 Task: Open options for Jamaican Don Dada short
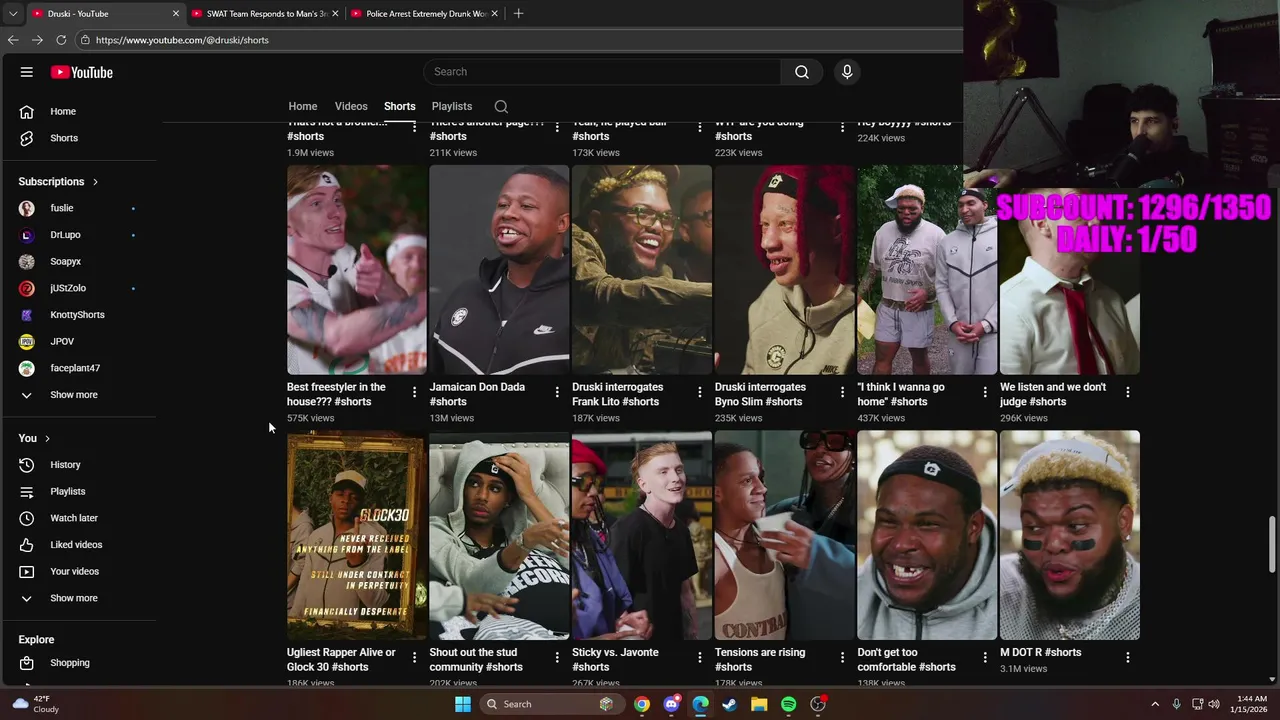557,392
